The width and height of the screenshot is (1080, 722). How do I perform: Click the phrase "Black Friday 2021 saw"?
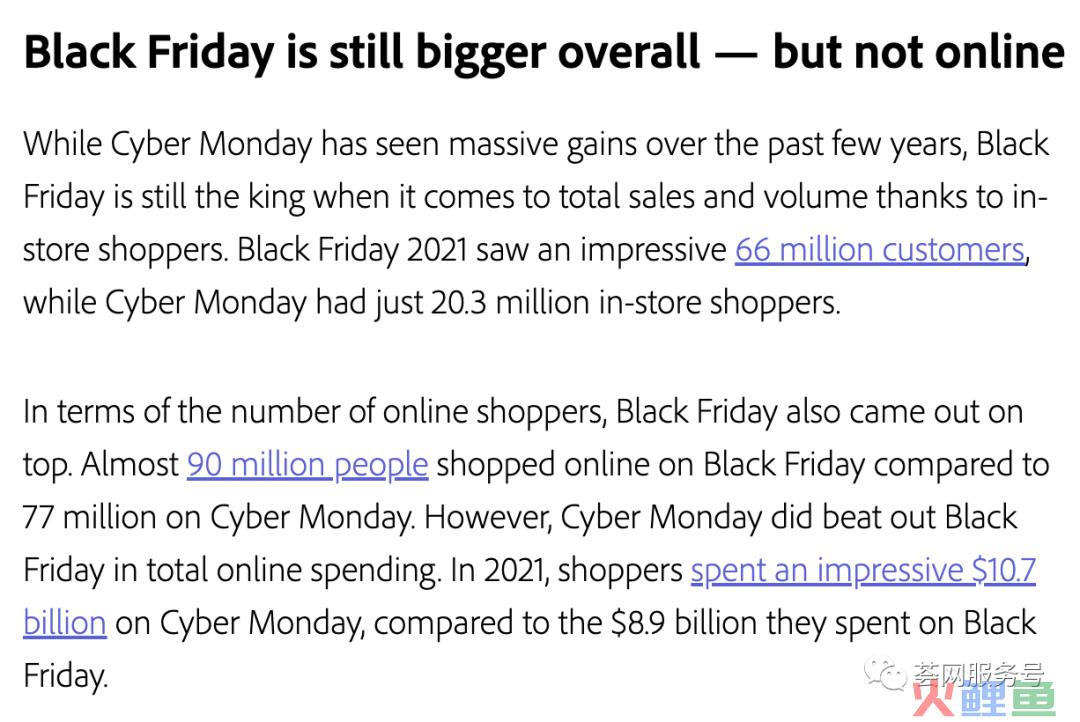[x=382, y=249]
